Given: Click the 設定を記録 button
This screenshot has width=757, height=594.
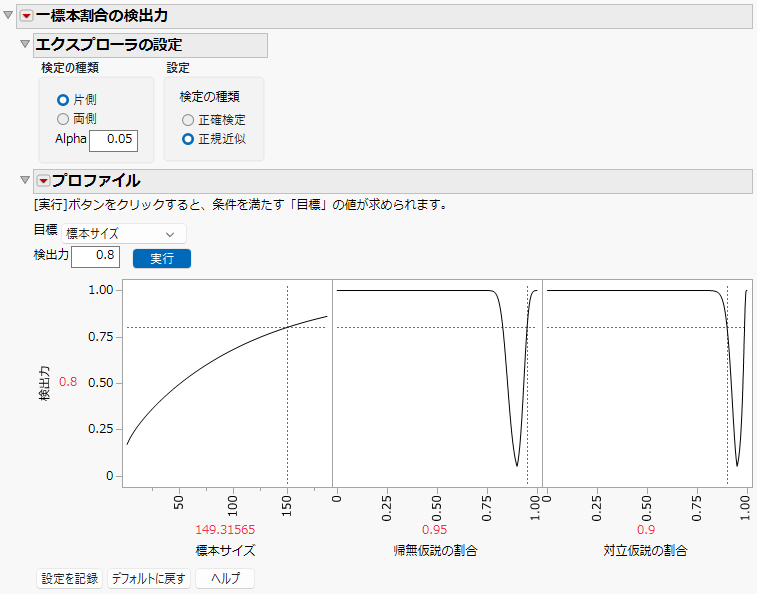Looking at the screenshot, I should tap(70, 579).
